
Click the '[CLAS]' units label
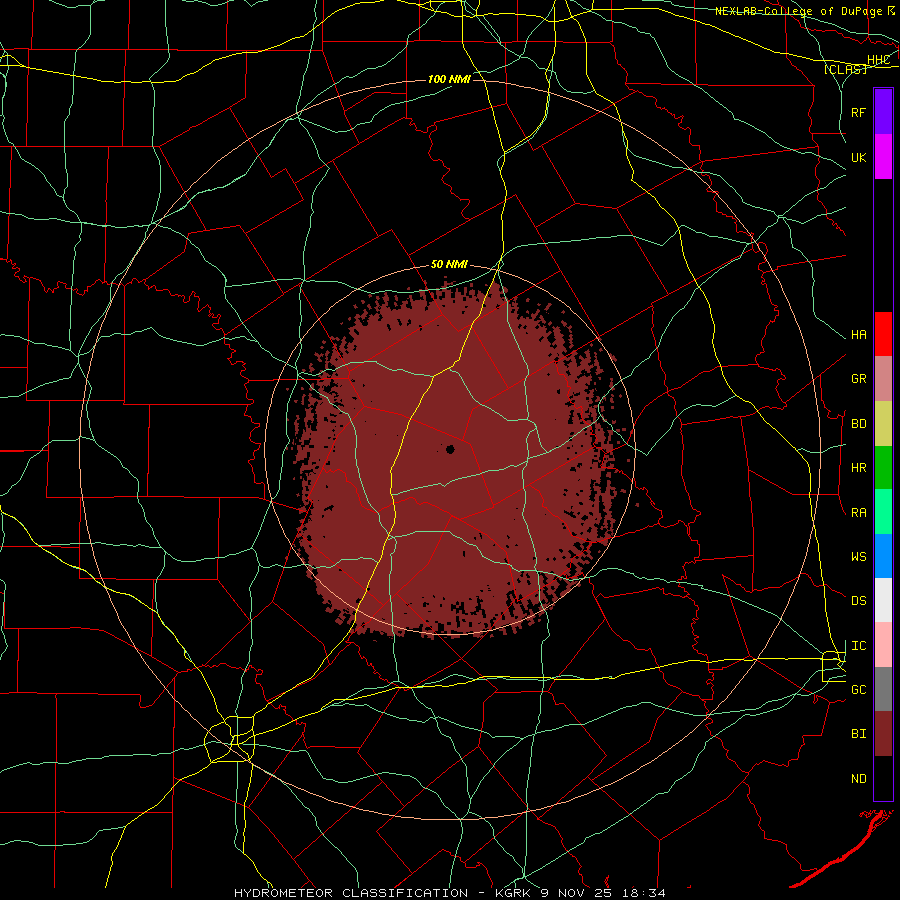point(845,69)
